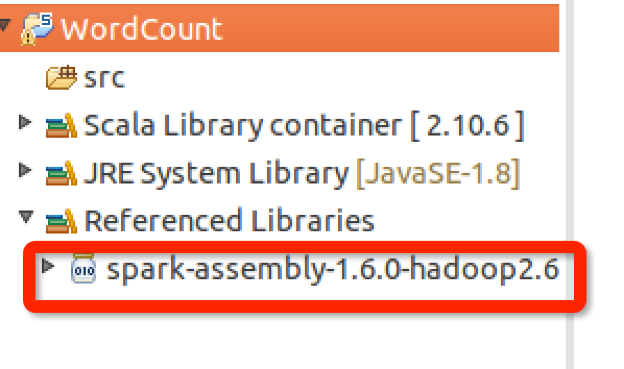Collapse the WordCount project tree
Image resolution: width=624 pixels, height=369 pixels.
point(5,25)
